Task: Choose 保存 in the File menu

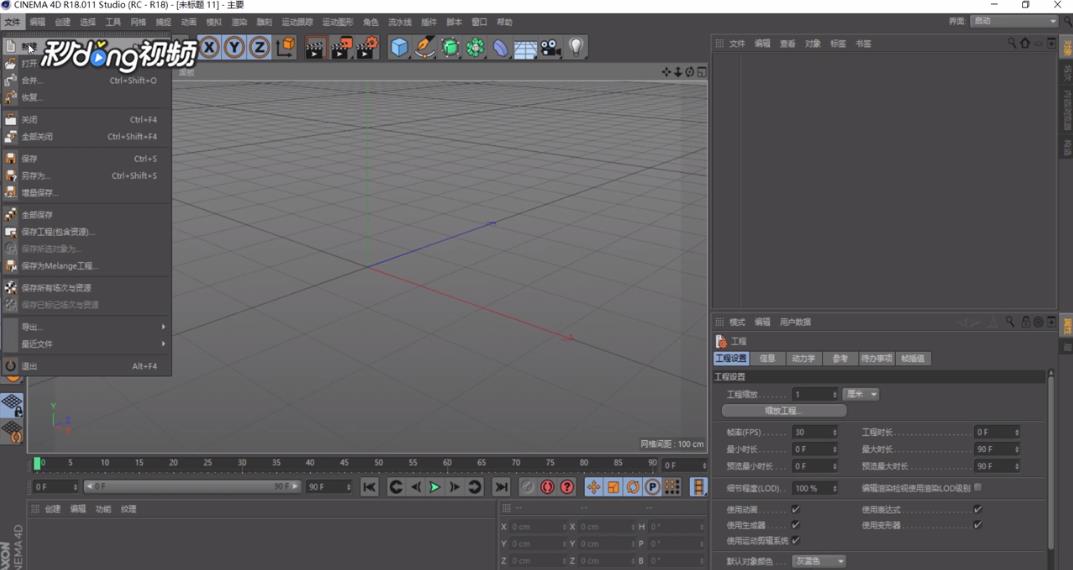Action: point(86,159)
